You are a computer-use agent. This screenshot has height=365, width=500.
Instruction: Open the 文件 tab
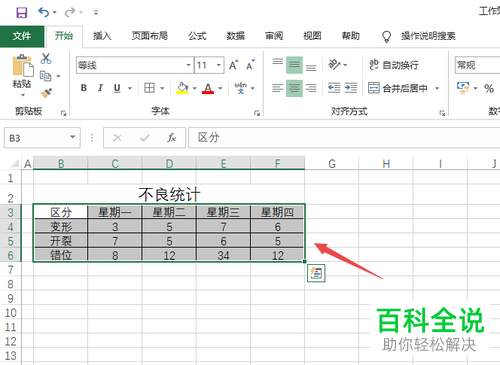[22, 36]
